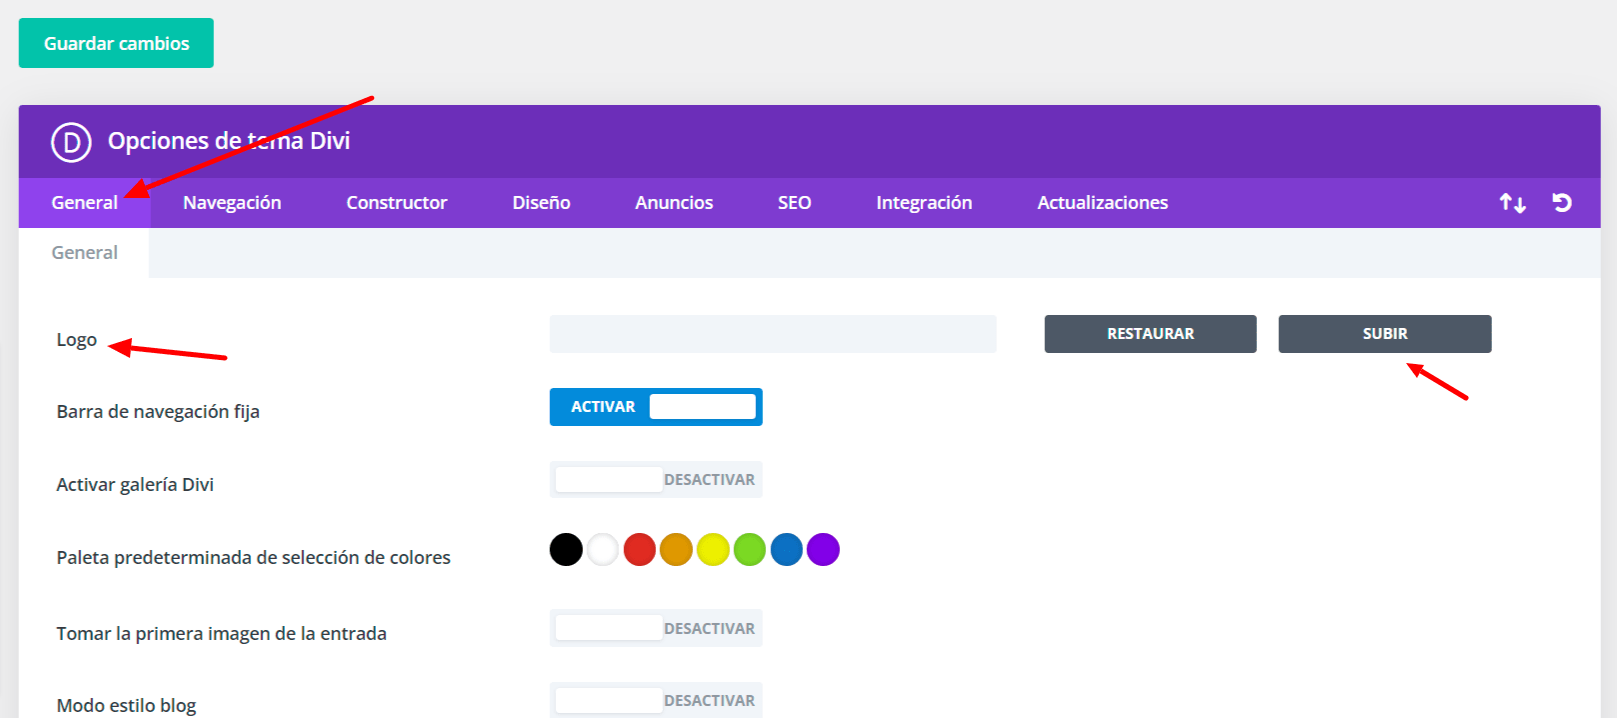This screenshot has height=718, width=1617.
Task: Open the Constructor tab
Action: [x=397, y=203]
